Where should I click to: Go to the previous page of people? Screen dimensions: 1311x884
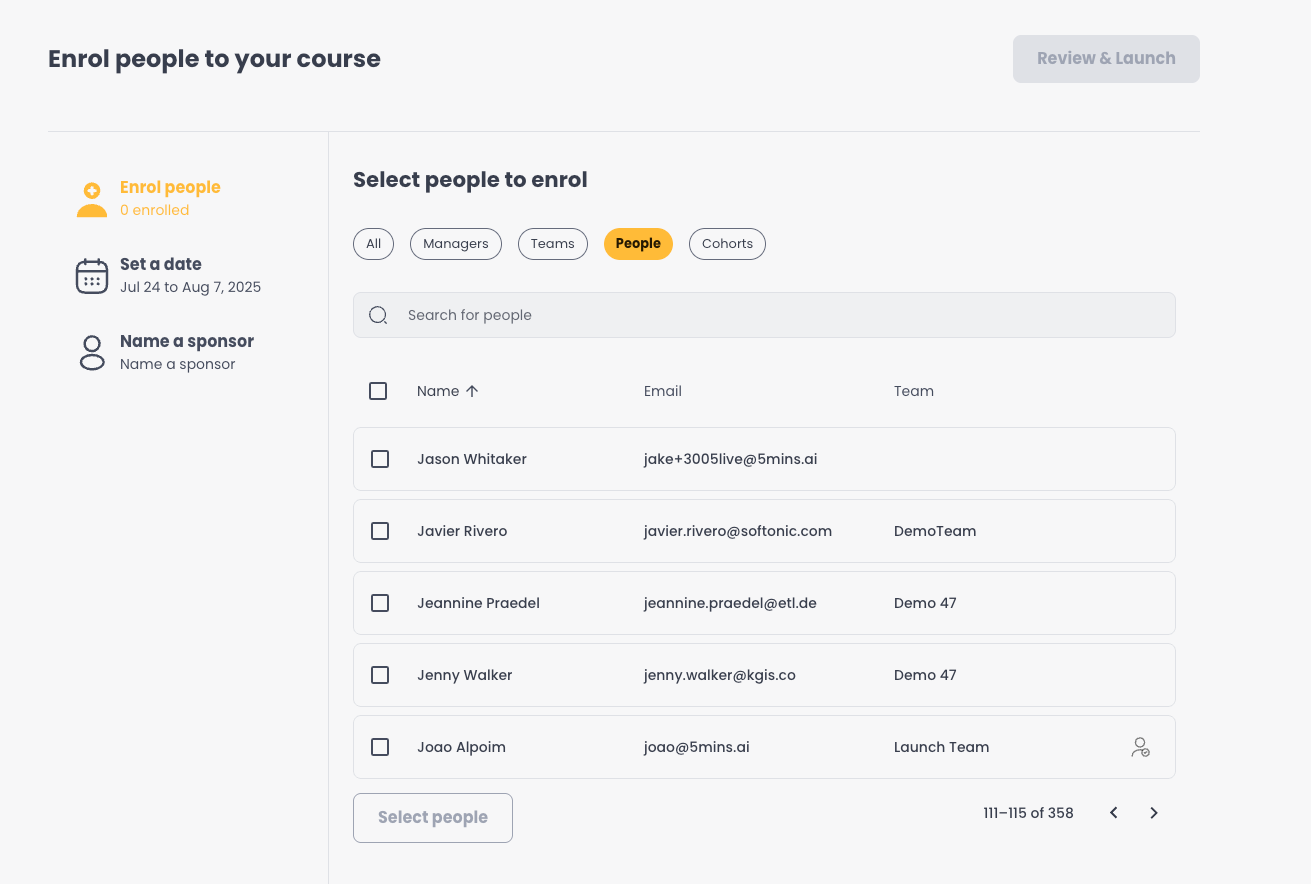click(1114, 813)
